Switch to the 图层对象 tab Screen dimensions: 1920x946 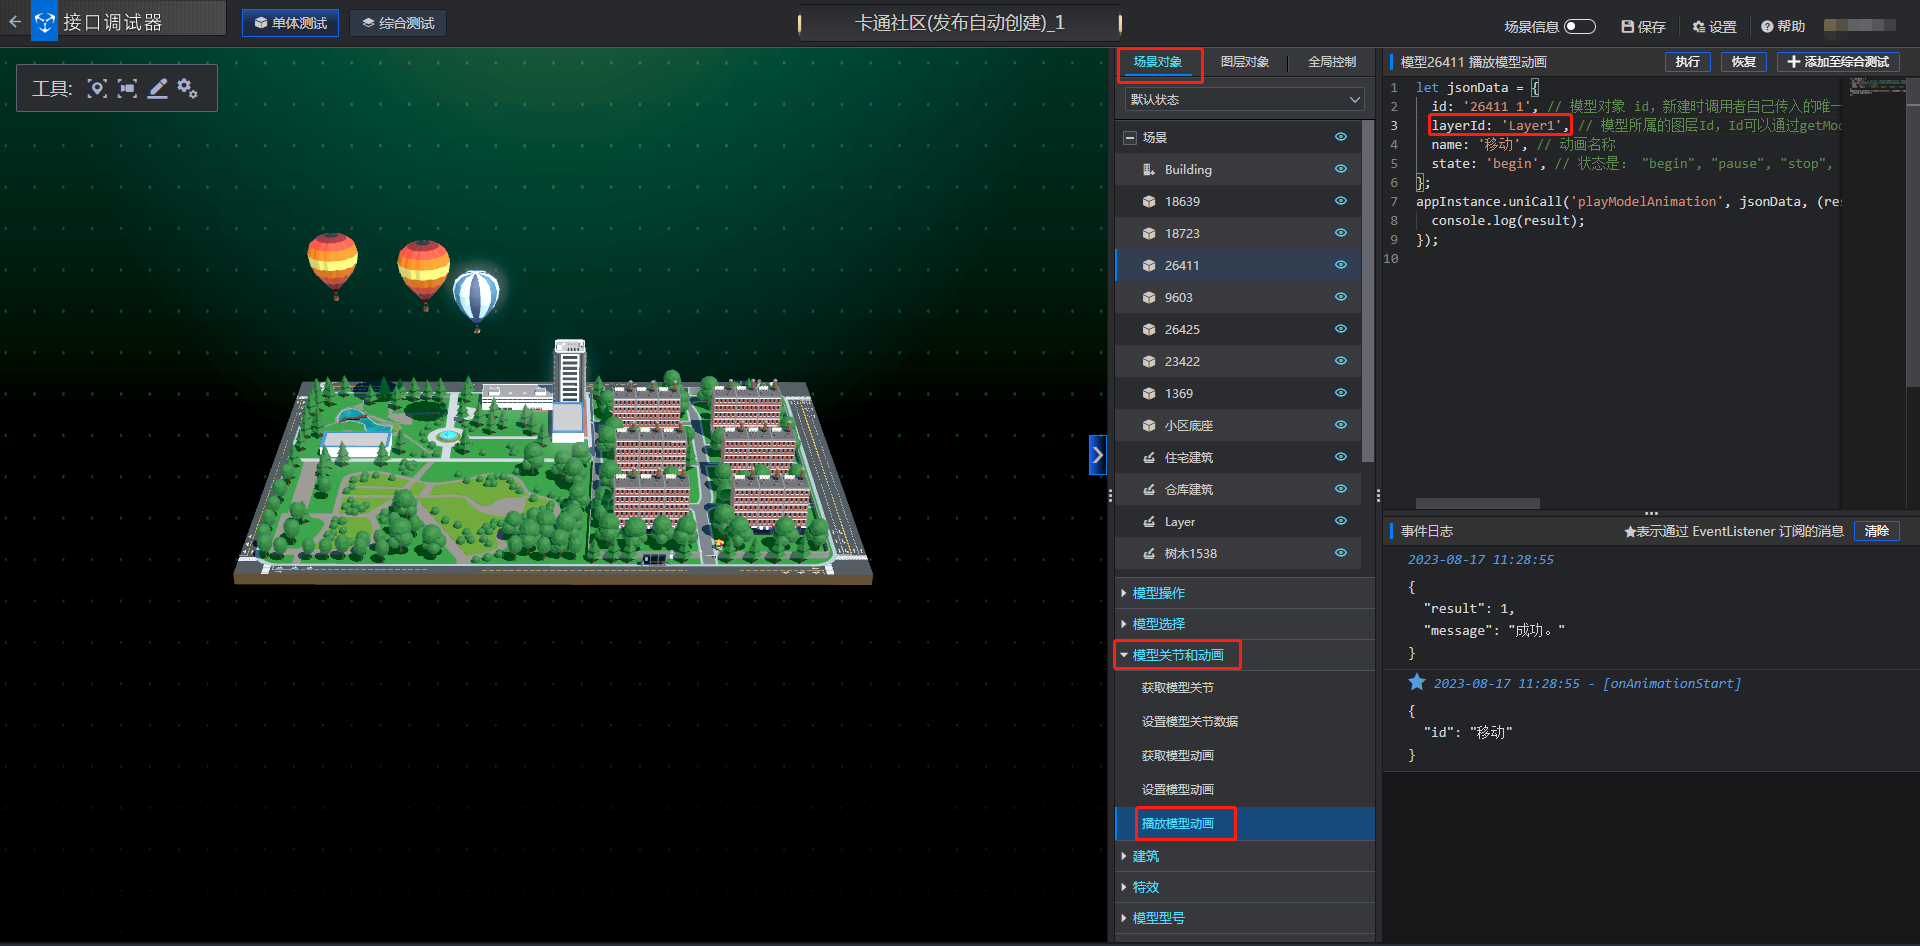tap(1244, 62)
